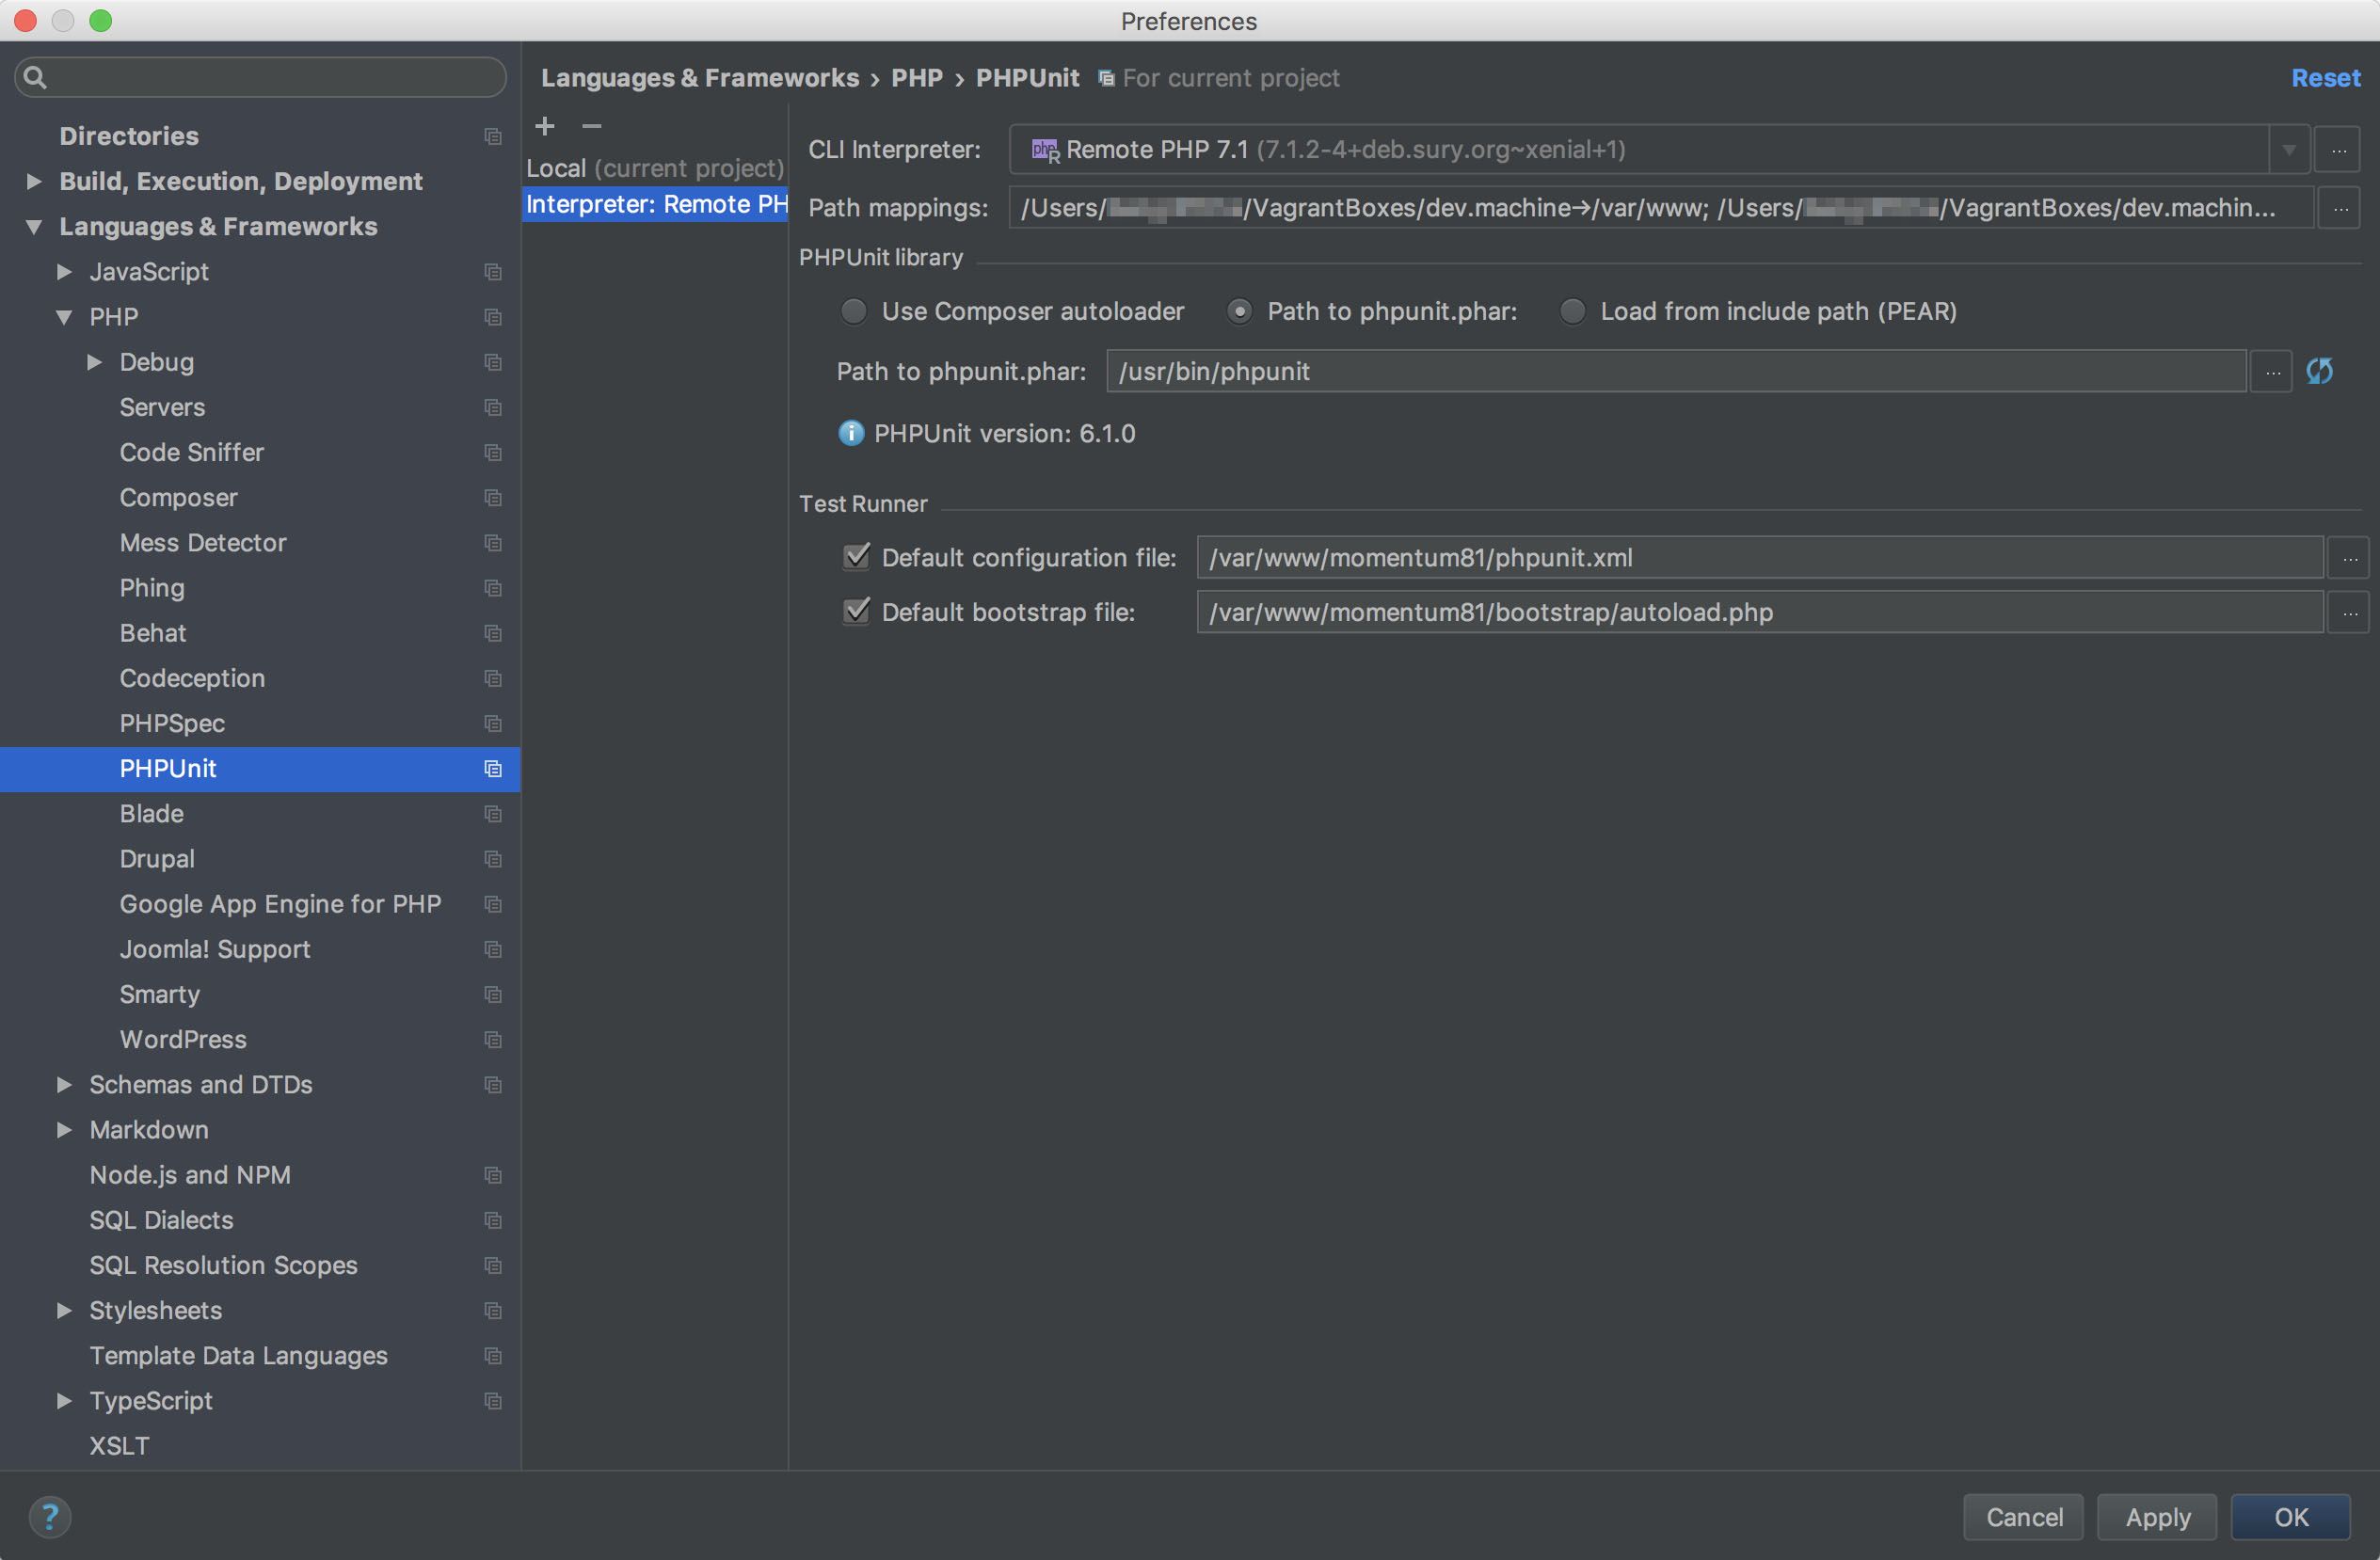The image size is (2380, 1560).
Task: Click the plus icon to add configuration
Action: click(545, 126)
